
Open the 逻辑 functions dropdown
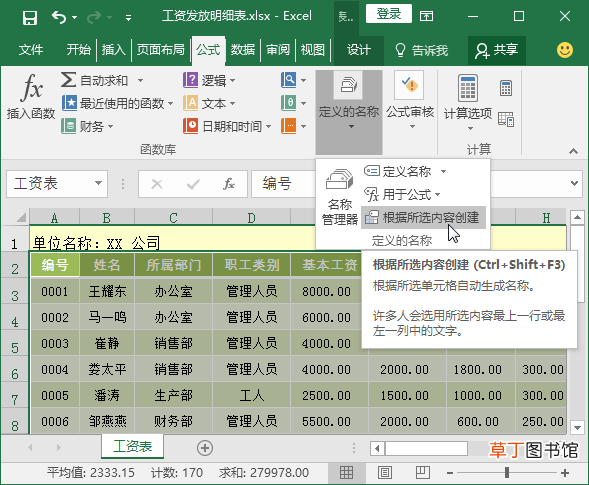(209, 80)
